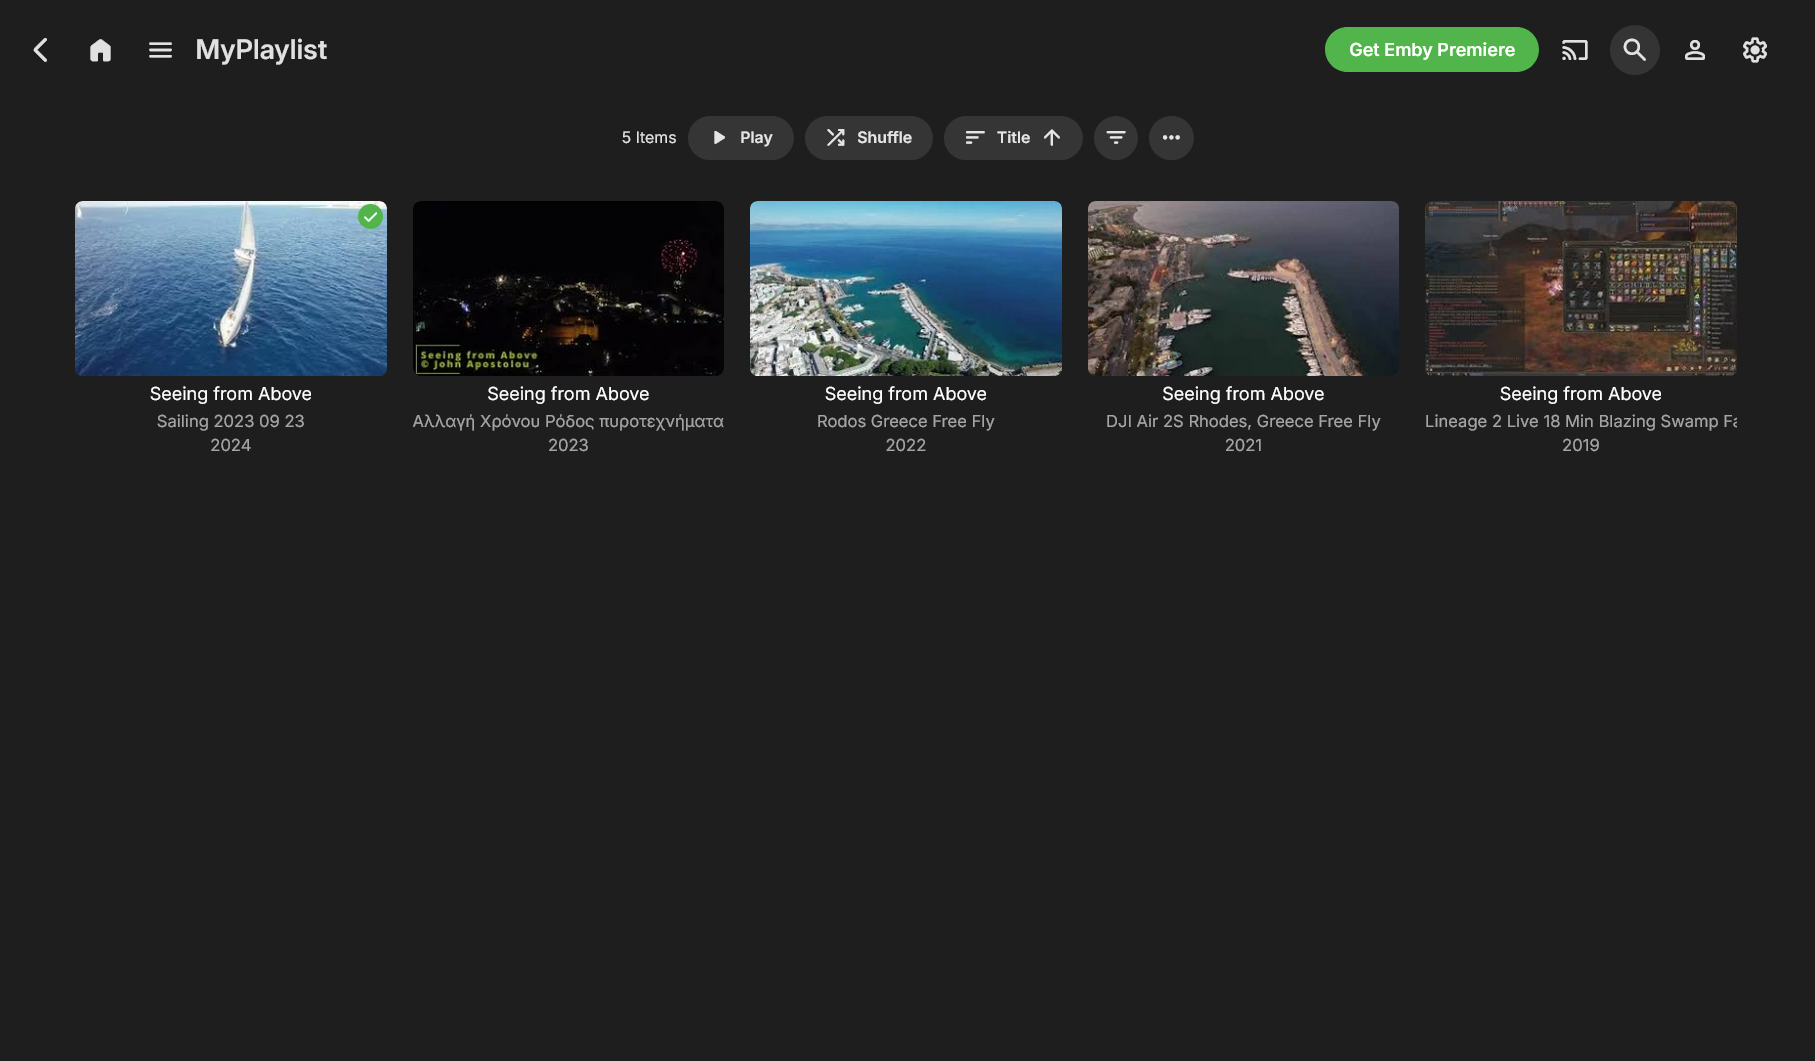The height and width of the screenshot is (1061, 1815).
Task: Open the fireworks night video thumbnail
Action: [568, 288]
